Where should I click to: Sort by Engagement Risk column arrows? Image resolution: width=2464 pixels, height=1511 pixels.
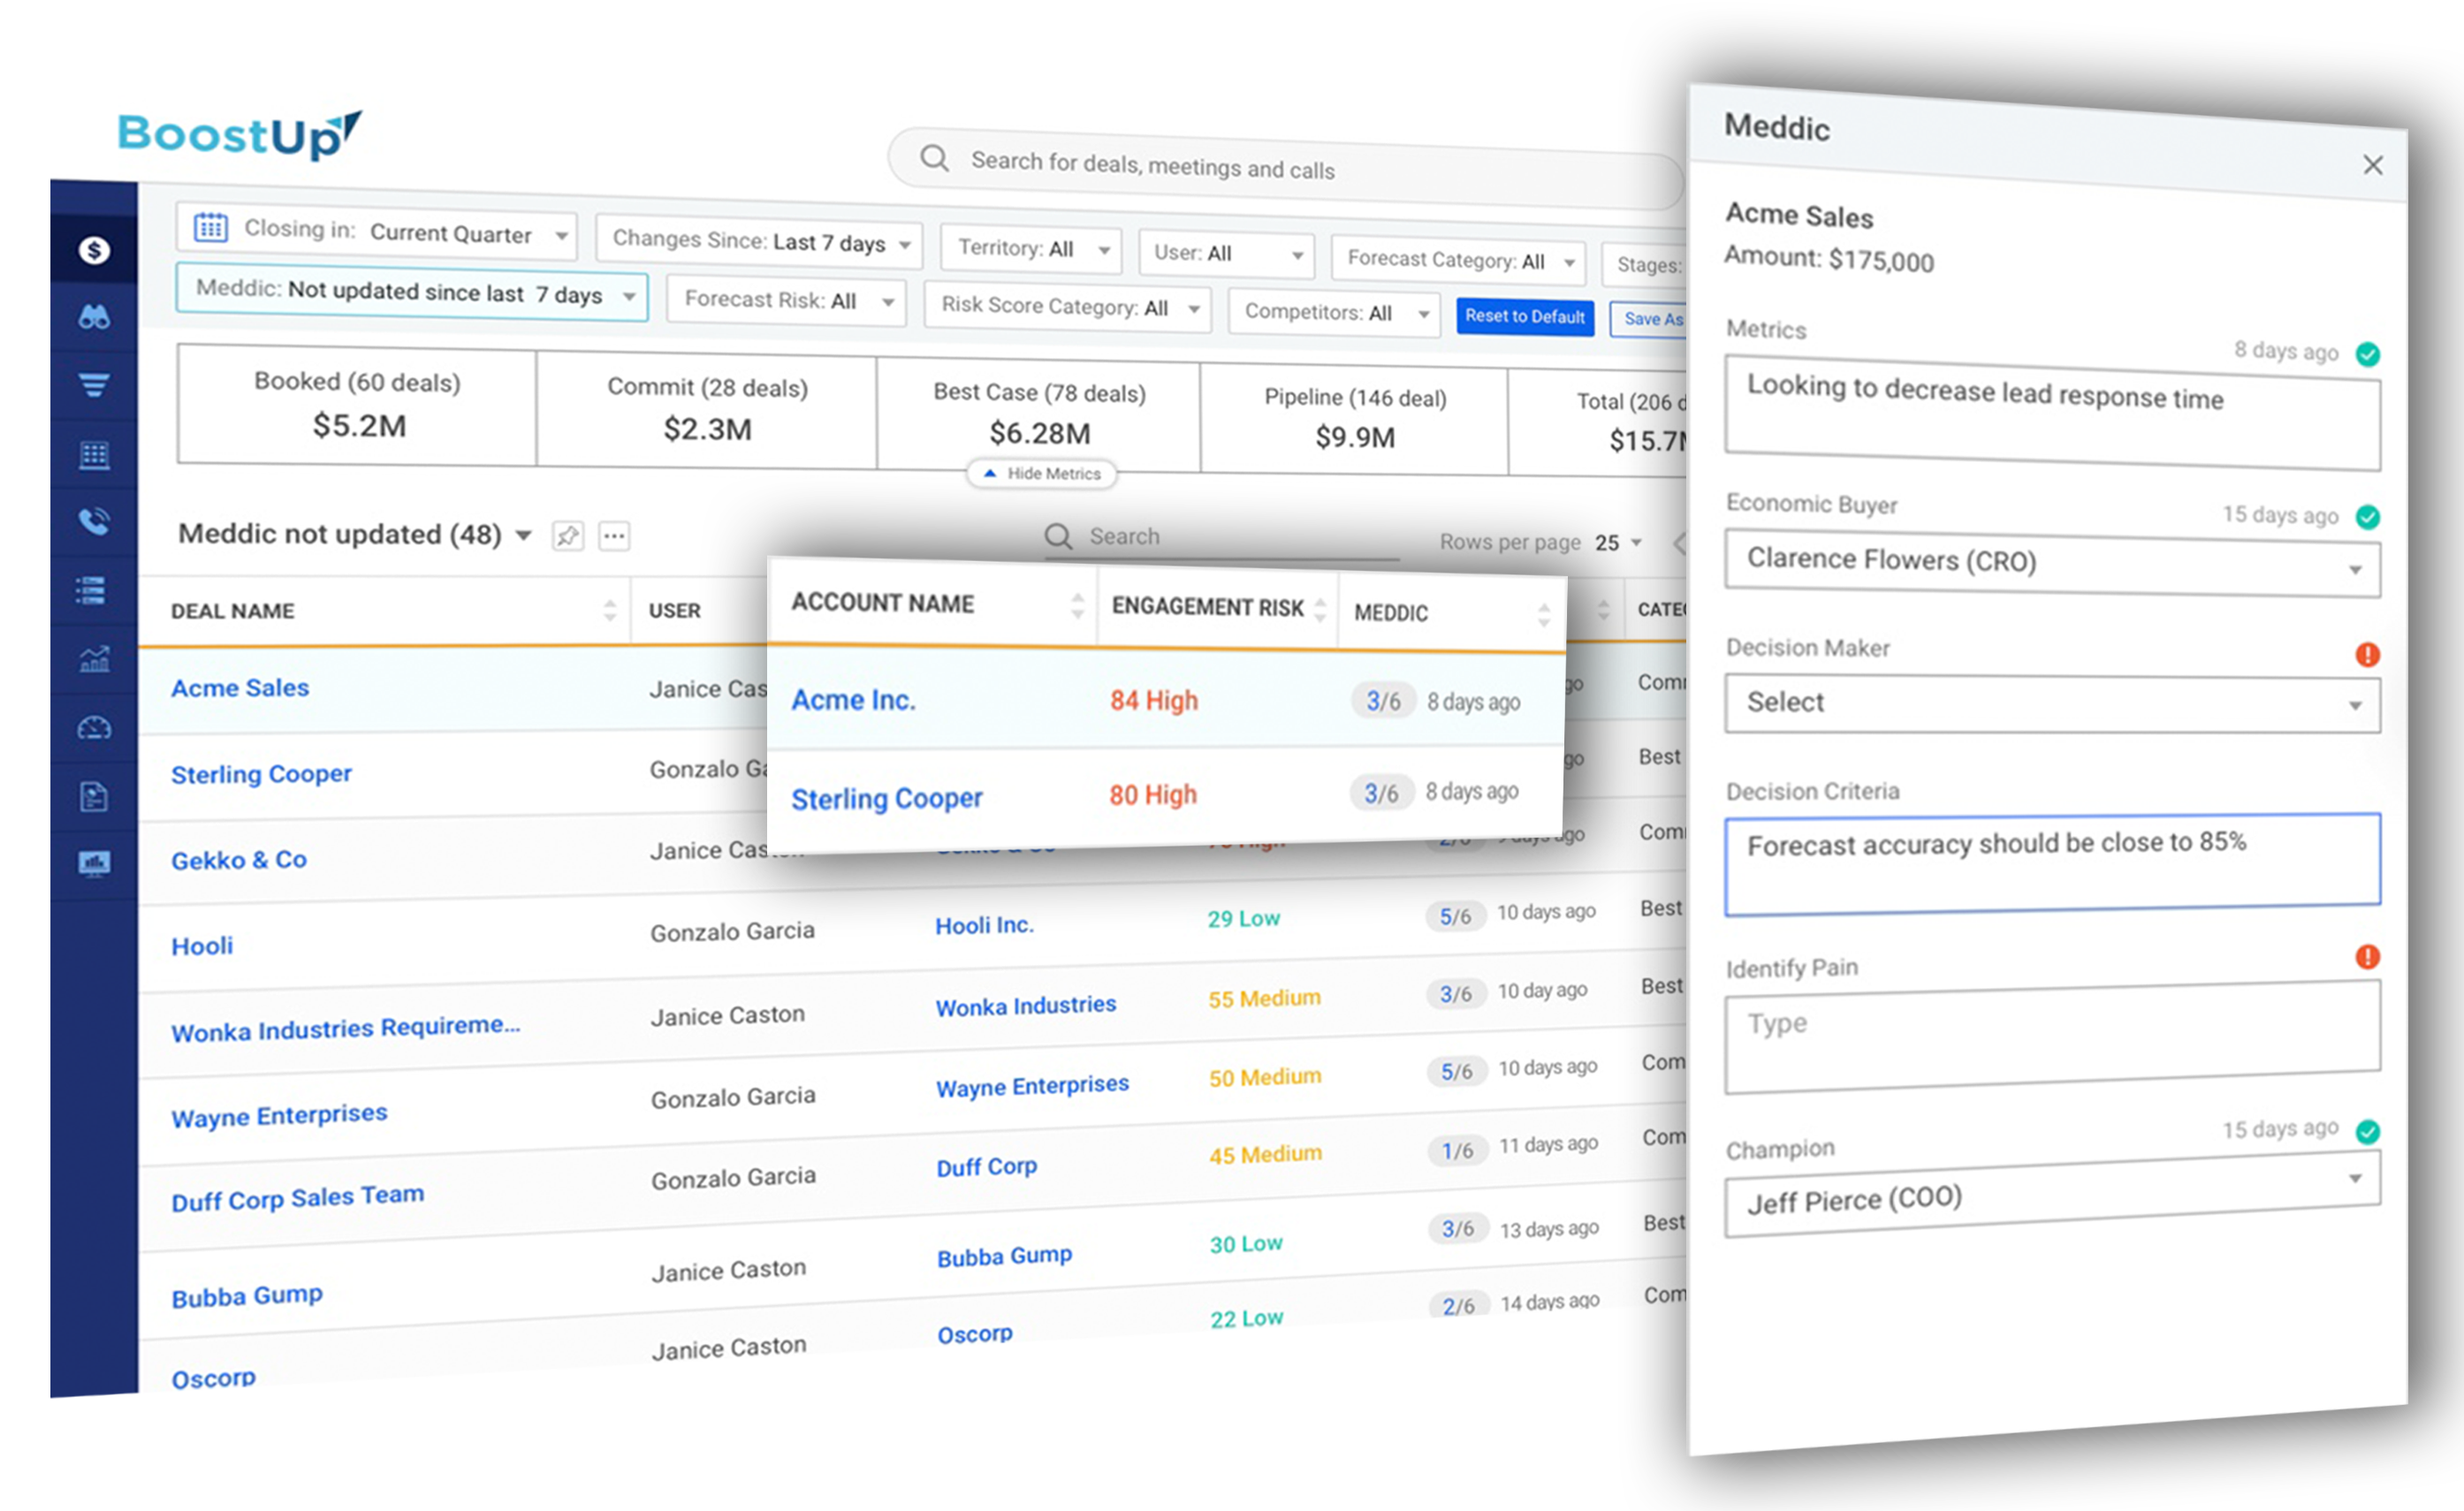click(1320, 609)
